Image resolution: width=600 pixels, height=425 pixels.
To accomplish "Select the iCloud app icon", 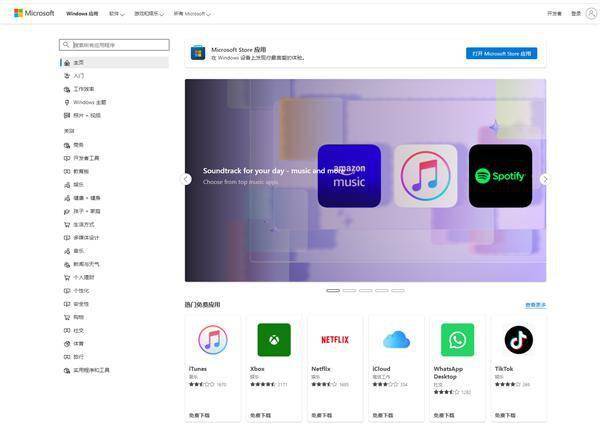I will (x=396, y=340).
